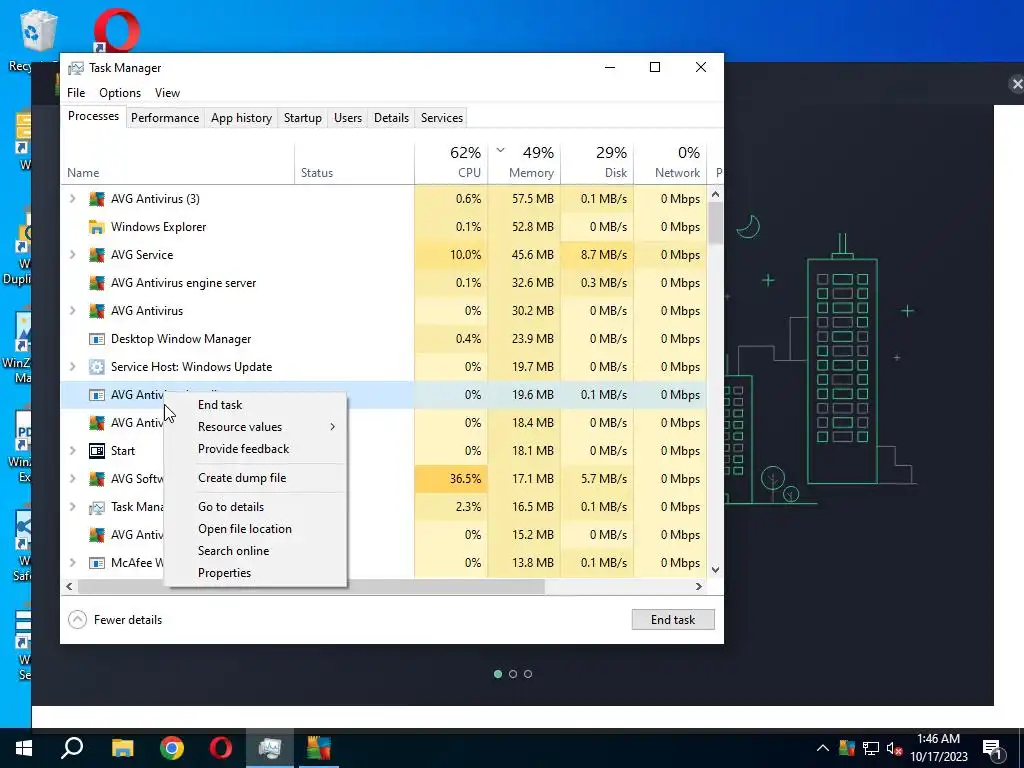Close the AVG window behind Task Manager
The image size is (1024, 768).
pos(1016,84)
